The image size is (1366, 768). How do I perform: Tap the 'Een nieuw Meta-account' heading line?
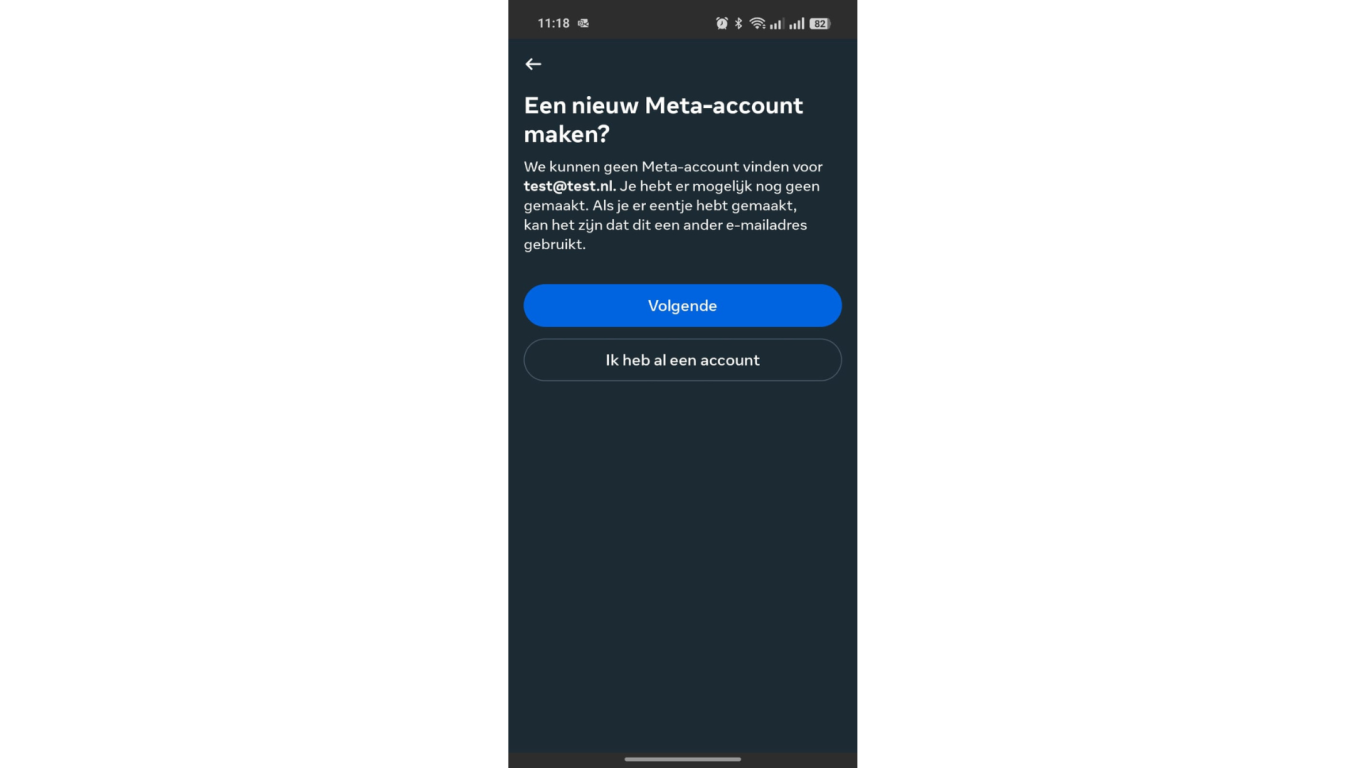[664, 105]
